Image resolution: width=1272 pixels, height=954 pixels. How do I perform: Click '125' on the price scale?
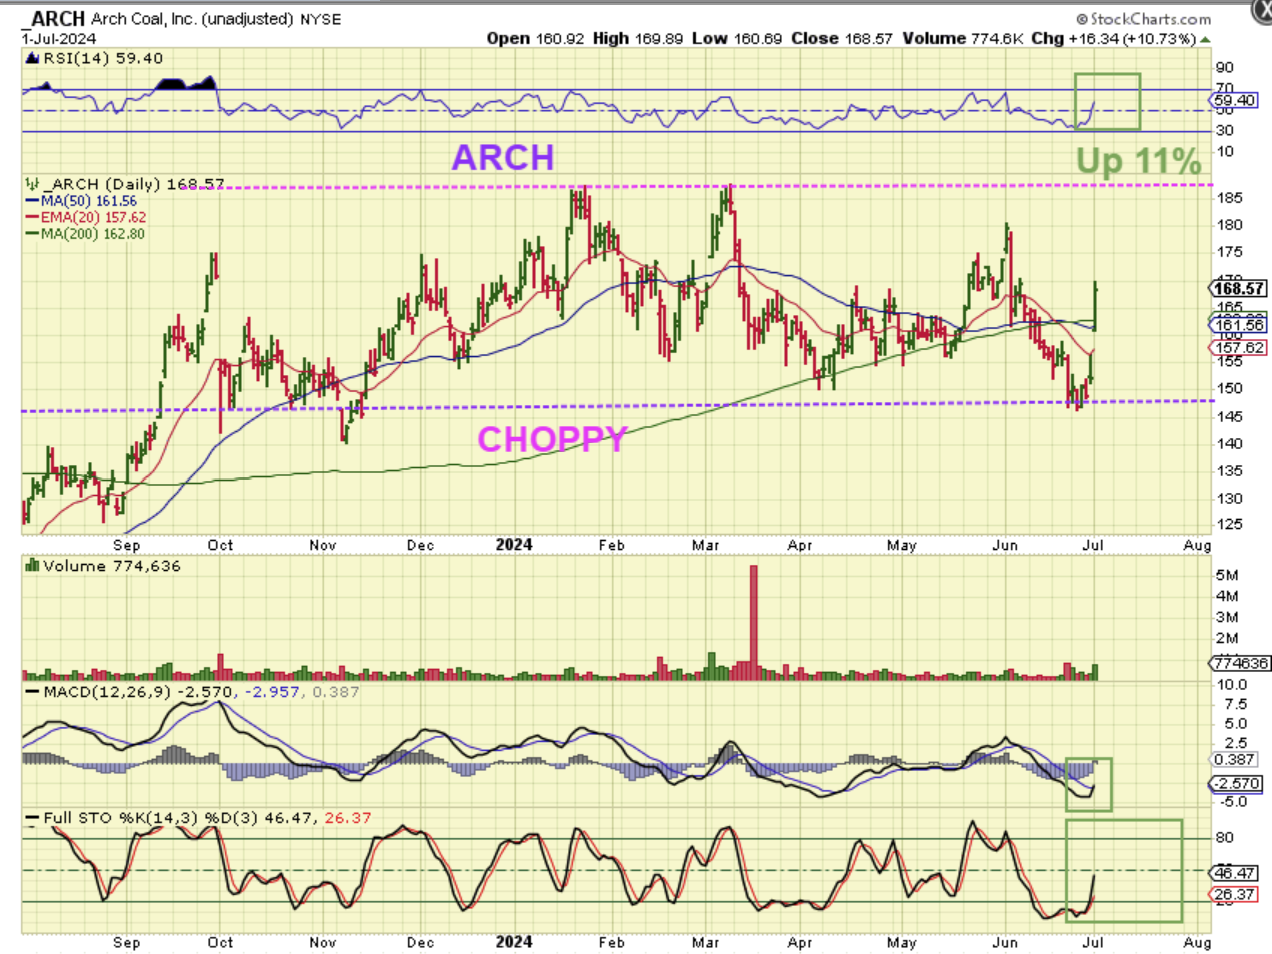pyautogui.click(x=1229, y=524)
